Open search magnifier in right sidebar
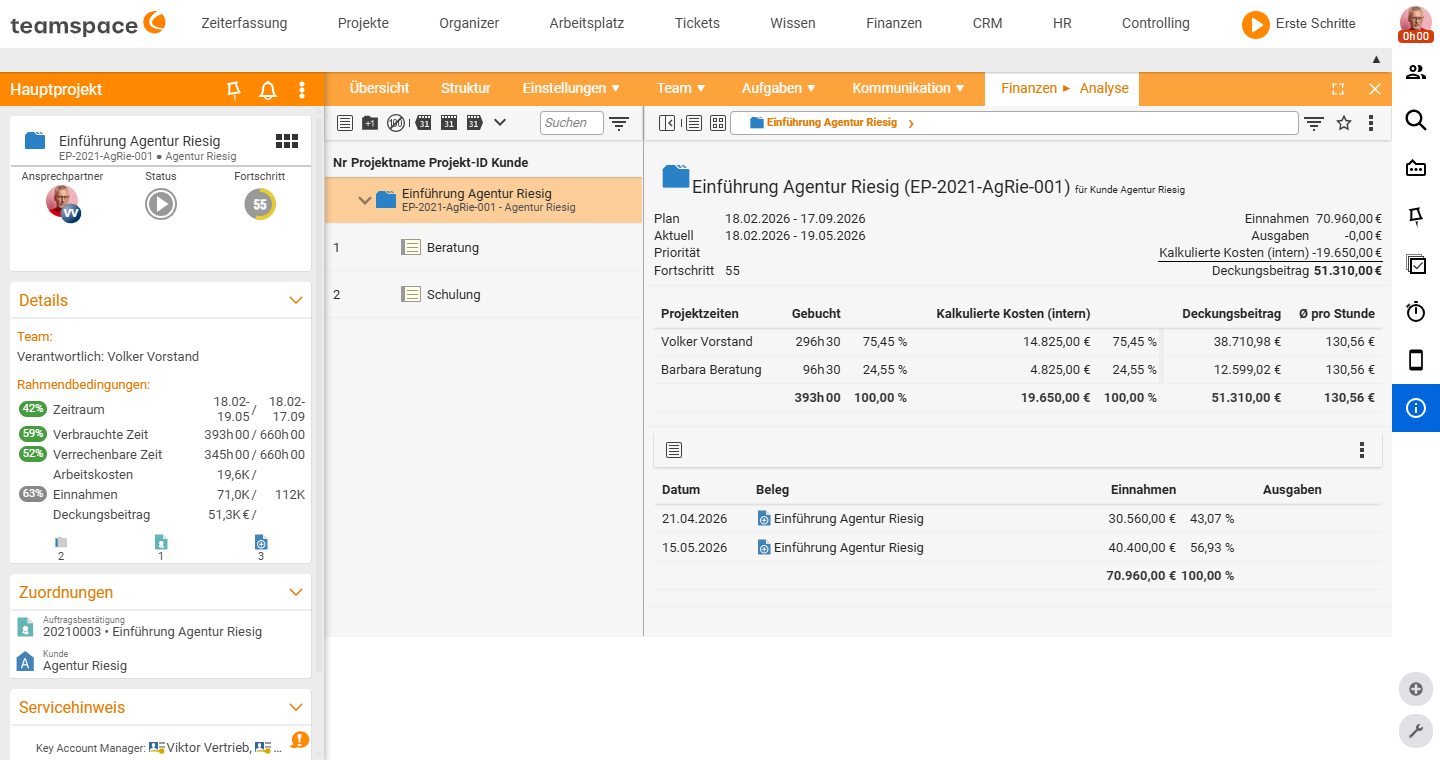 (1416, 120)
